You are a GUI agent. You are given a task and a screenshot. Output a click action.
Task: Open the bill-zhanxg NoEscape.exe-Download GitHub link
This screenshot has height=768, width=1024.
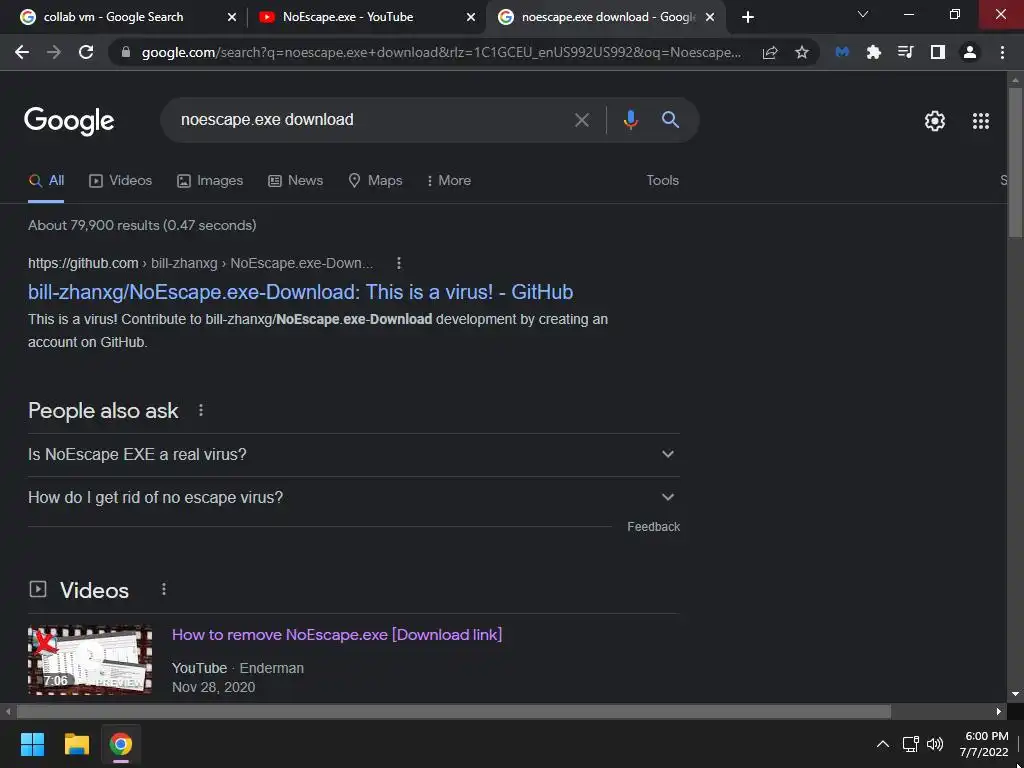coord(300,292)
